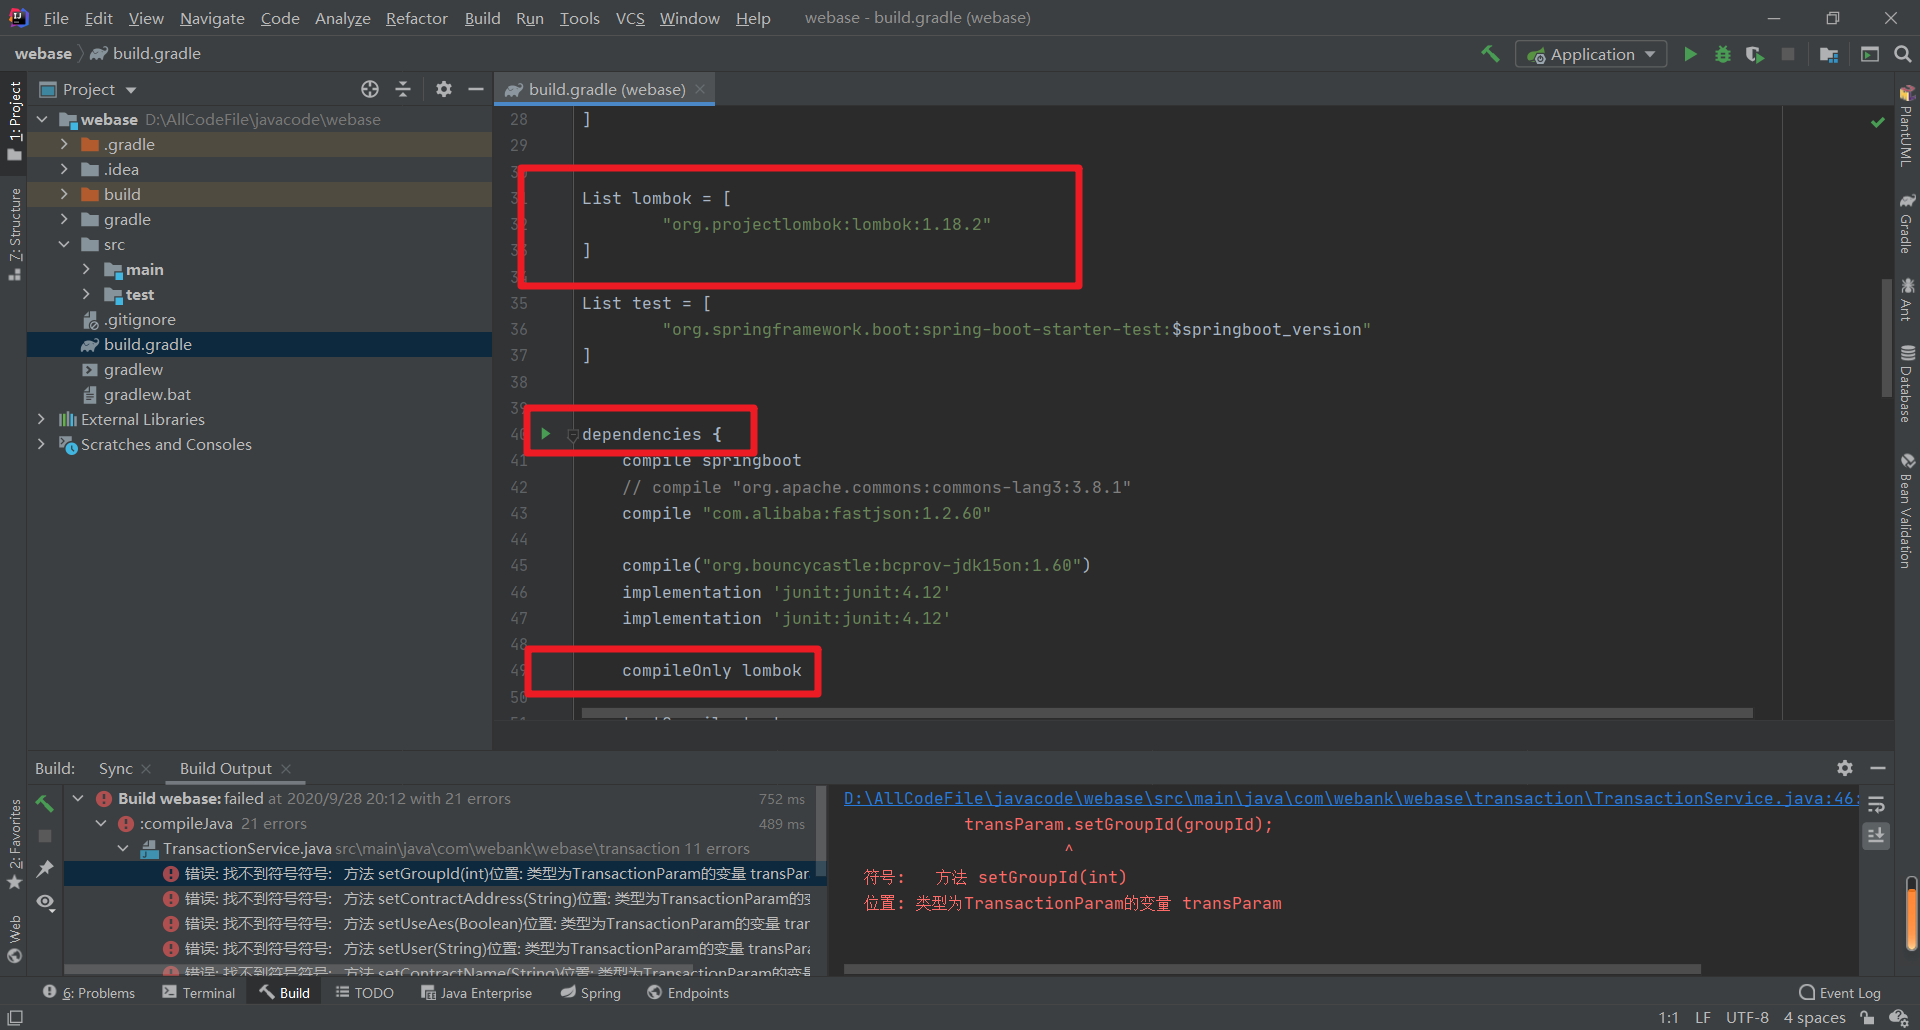Open Project panel settings gear

pos(444,89)
